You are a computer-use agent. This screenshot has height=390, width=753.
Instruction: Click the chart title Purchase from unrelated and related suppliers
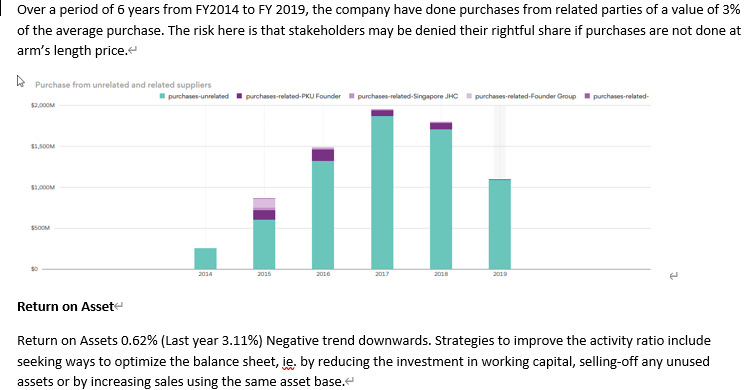pyautogui.click(x=123, y=85)
